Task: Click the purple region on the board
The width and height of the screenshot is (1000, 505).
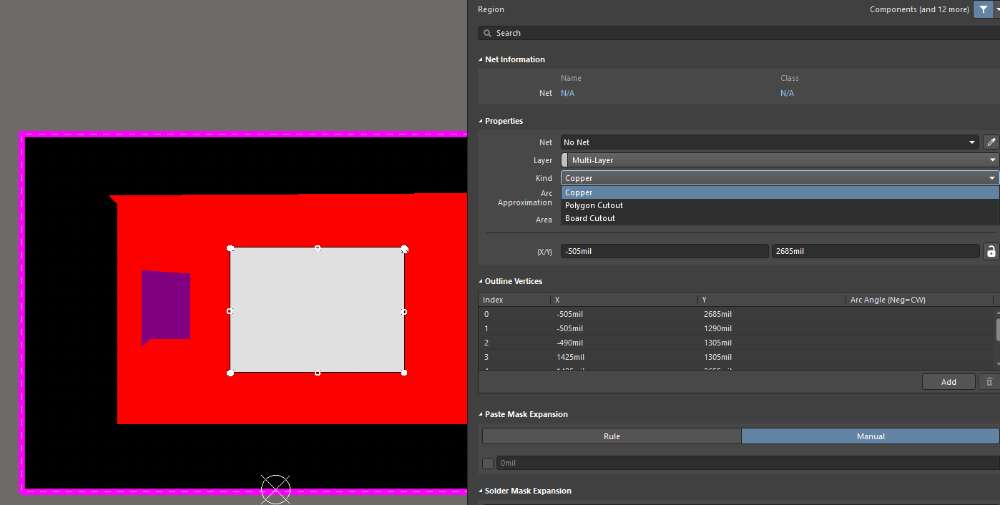Action: [x=166, y=307]
